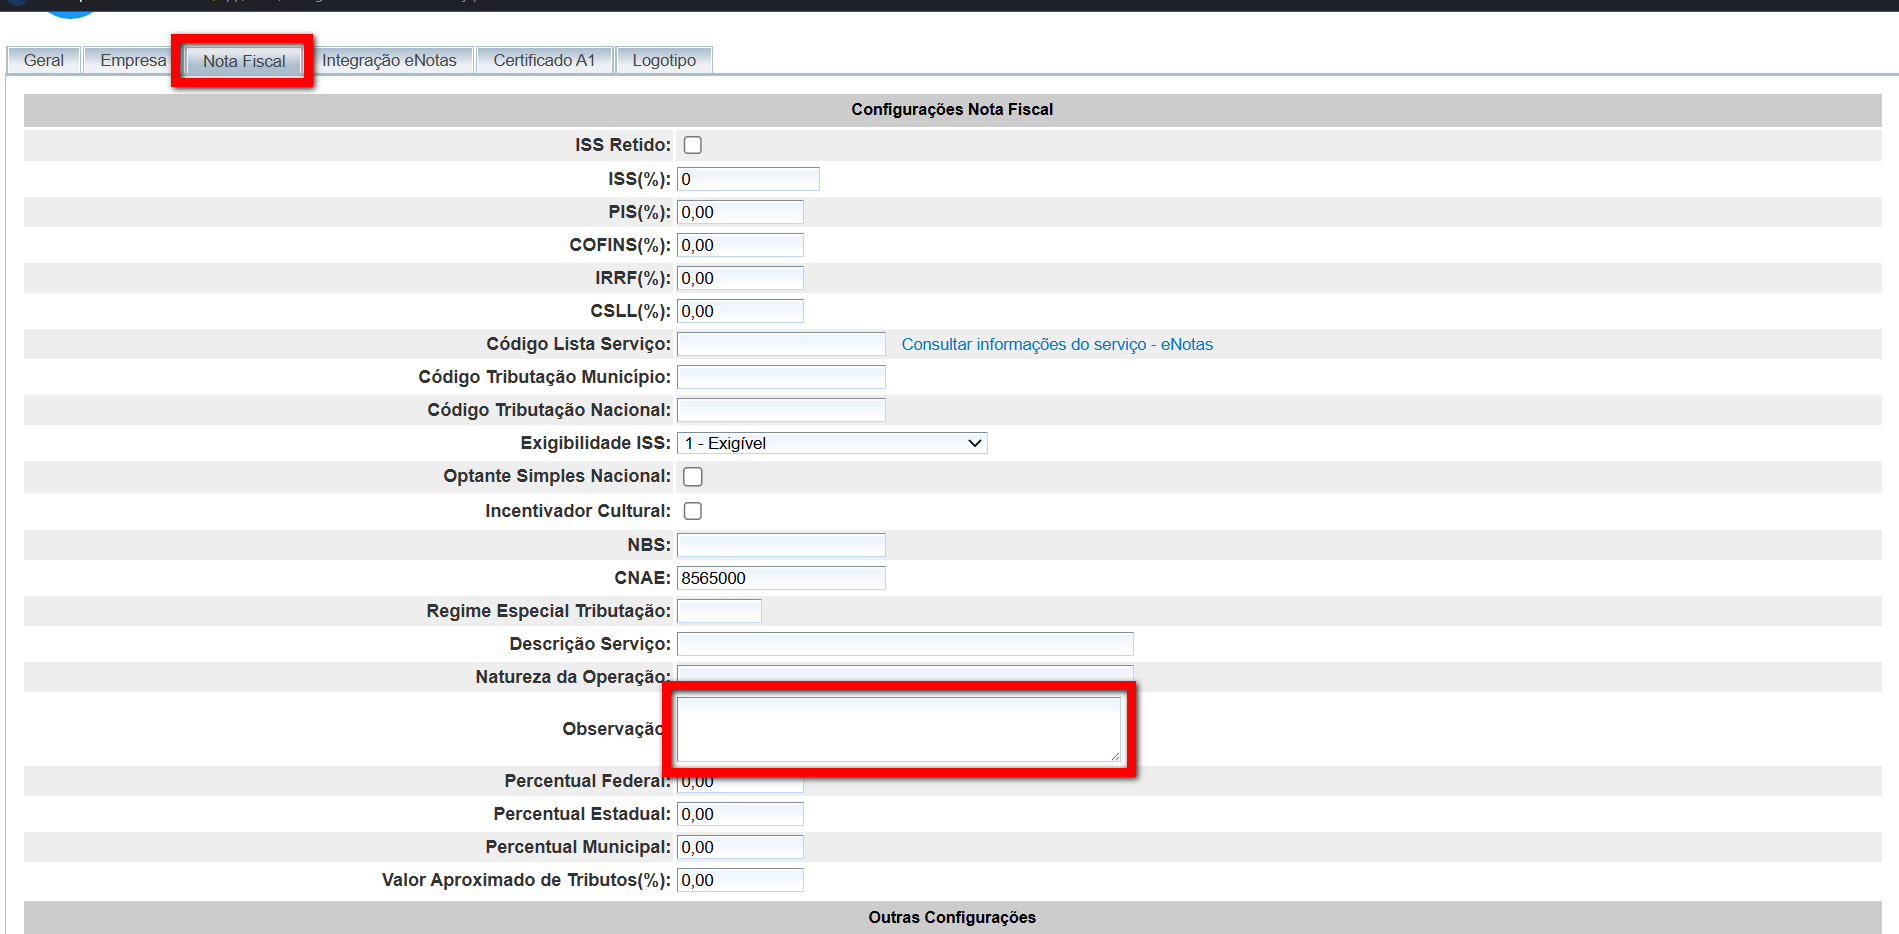The image size is (1899, 934).
Task: Focus the CNAE input field
Action: pos(781,578)
